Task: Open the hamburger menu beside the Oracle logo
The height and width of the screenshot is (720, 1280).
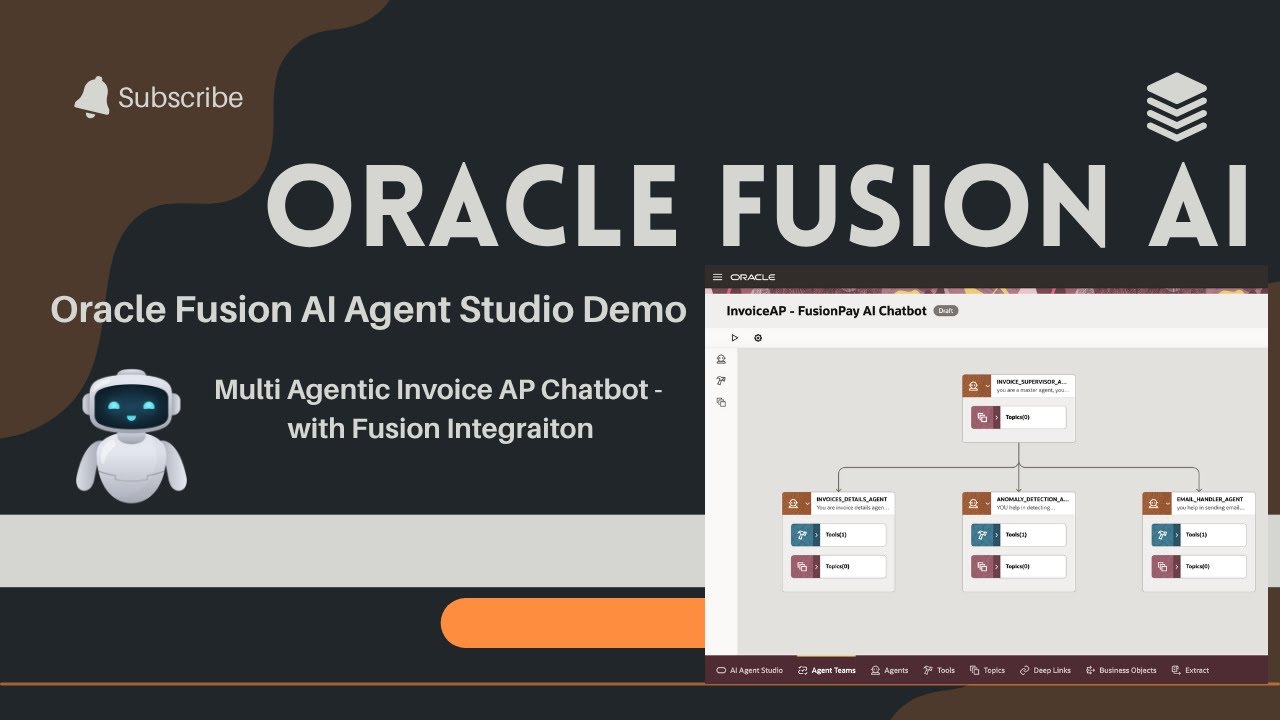Action: (717, 277)
